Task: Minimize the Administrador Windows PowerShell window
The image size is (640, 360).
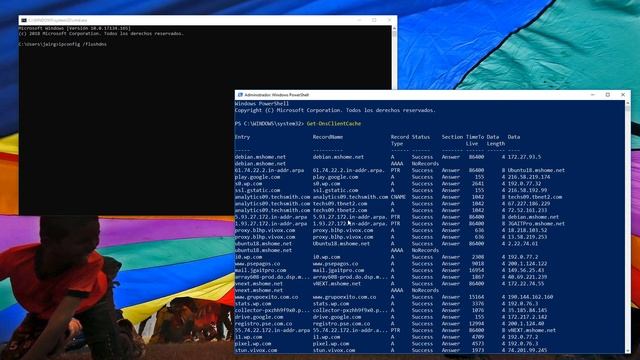Action: click(593, 95)
